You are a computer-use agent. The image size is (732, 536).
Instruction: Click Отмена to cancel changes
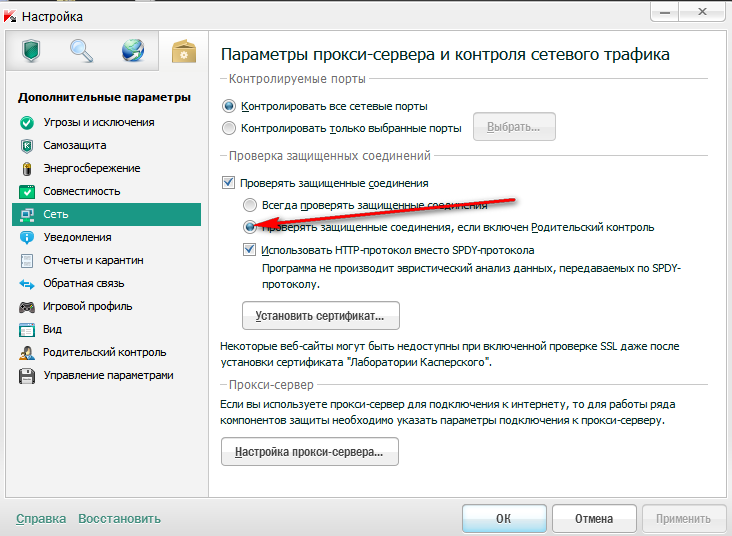tap(594, 519)
